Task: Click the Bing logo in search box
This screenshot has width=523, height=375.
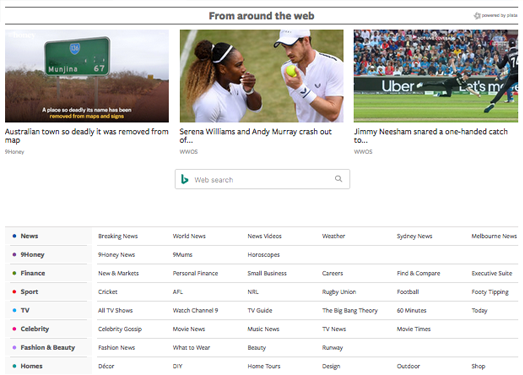Action: click(184, 179)
